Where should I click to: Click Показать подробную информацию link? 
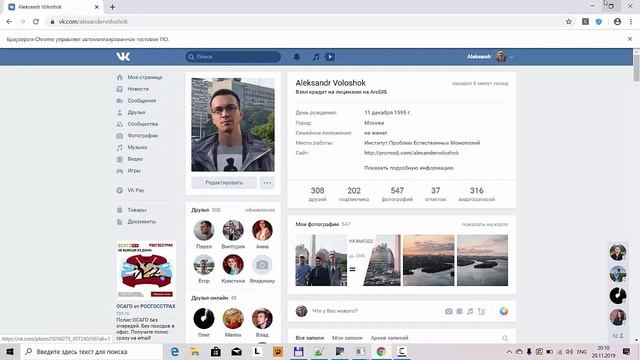409,168
